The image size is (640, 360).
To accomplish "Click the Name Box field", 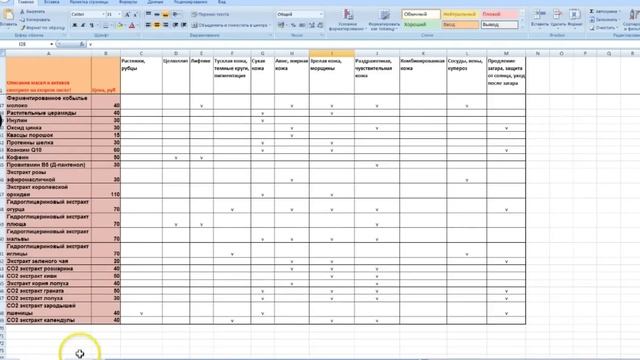I will click(x=25, y=44).
